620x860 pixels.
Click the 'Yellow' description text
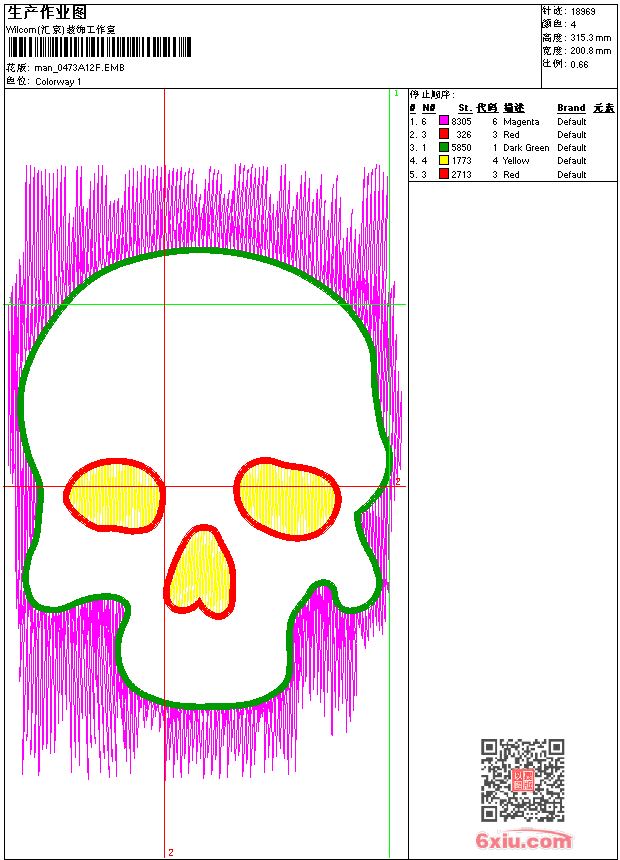pos(516,160)
